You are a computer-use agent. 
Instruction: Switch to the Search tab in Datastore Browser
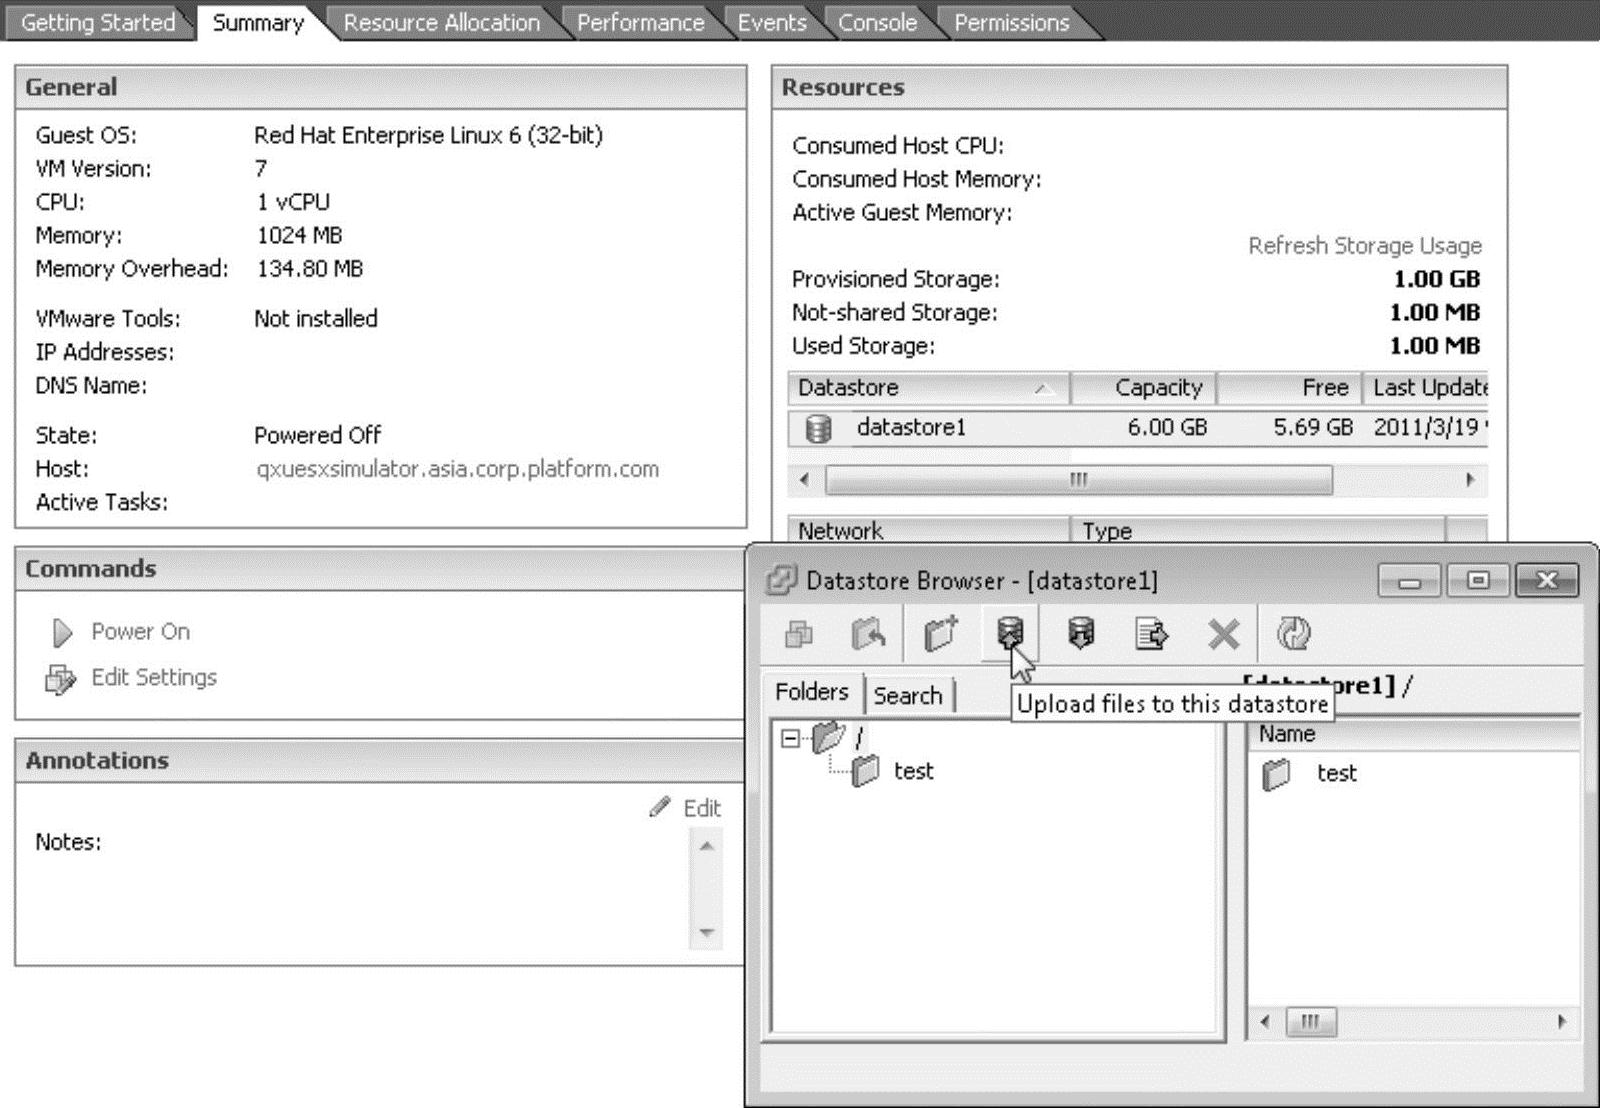[908, 695]
